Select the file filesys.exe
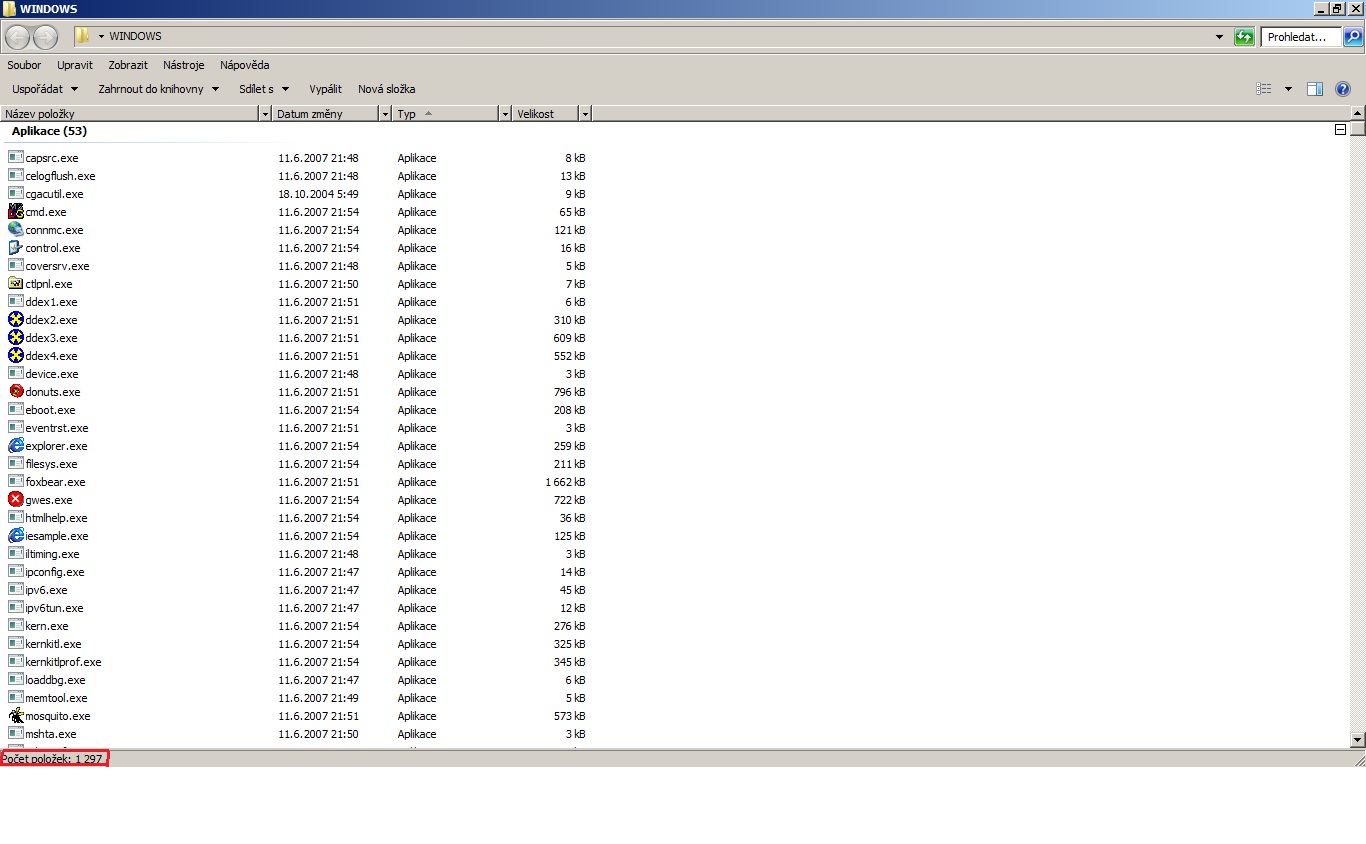This screenshot has width=1366, height=844. pos(51,464)
